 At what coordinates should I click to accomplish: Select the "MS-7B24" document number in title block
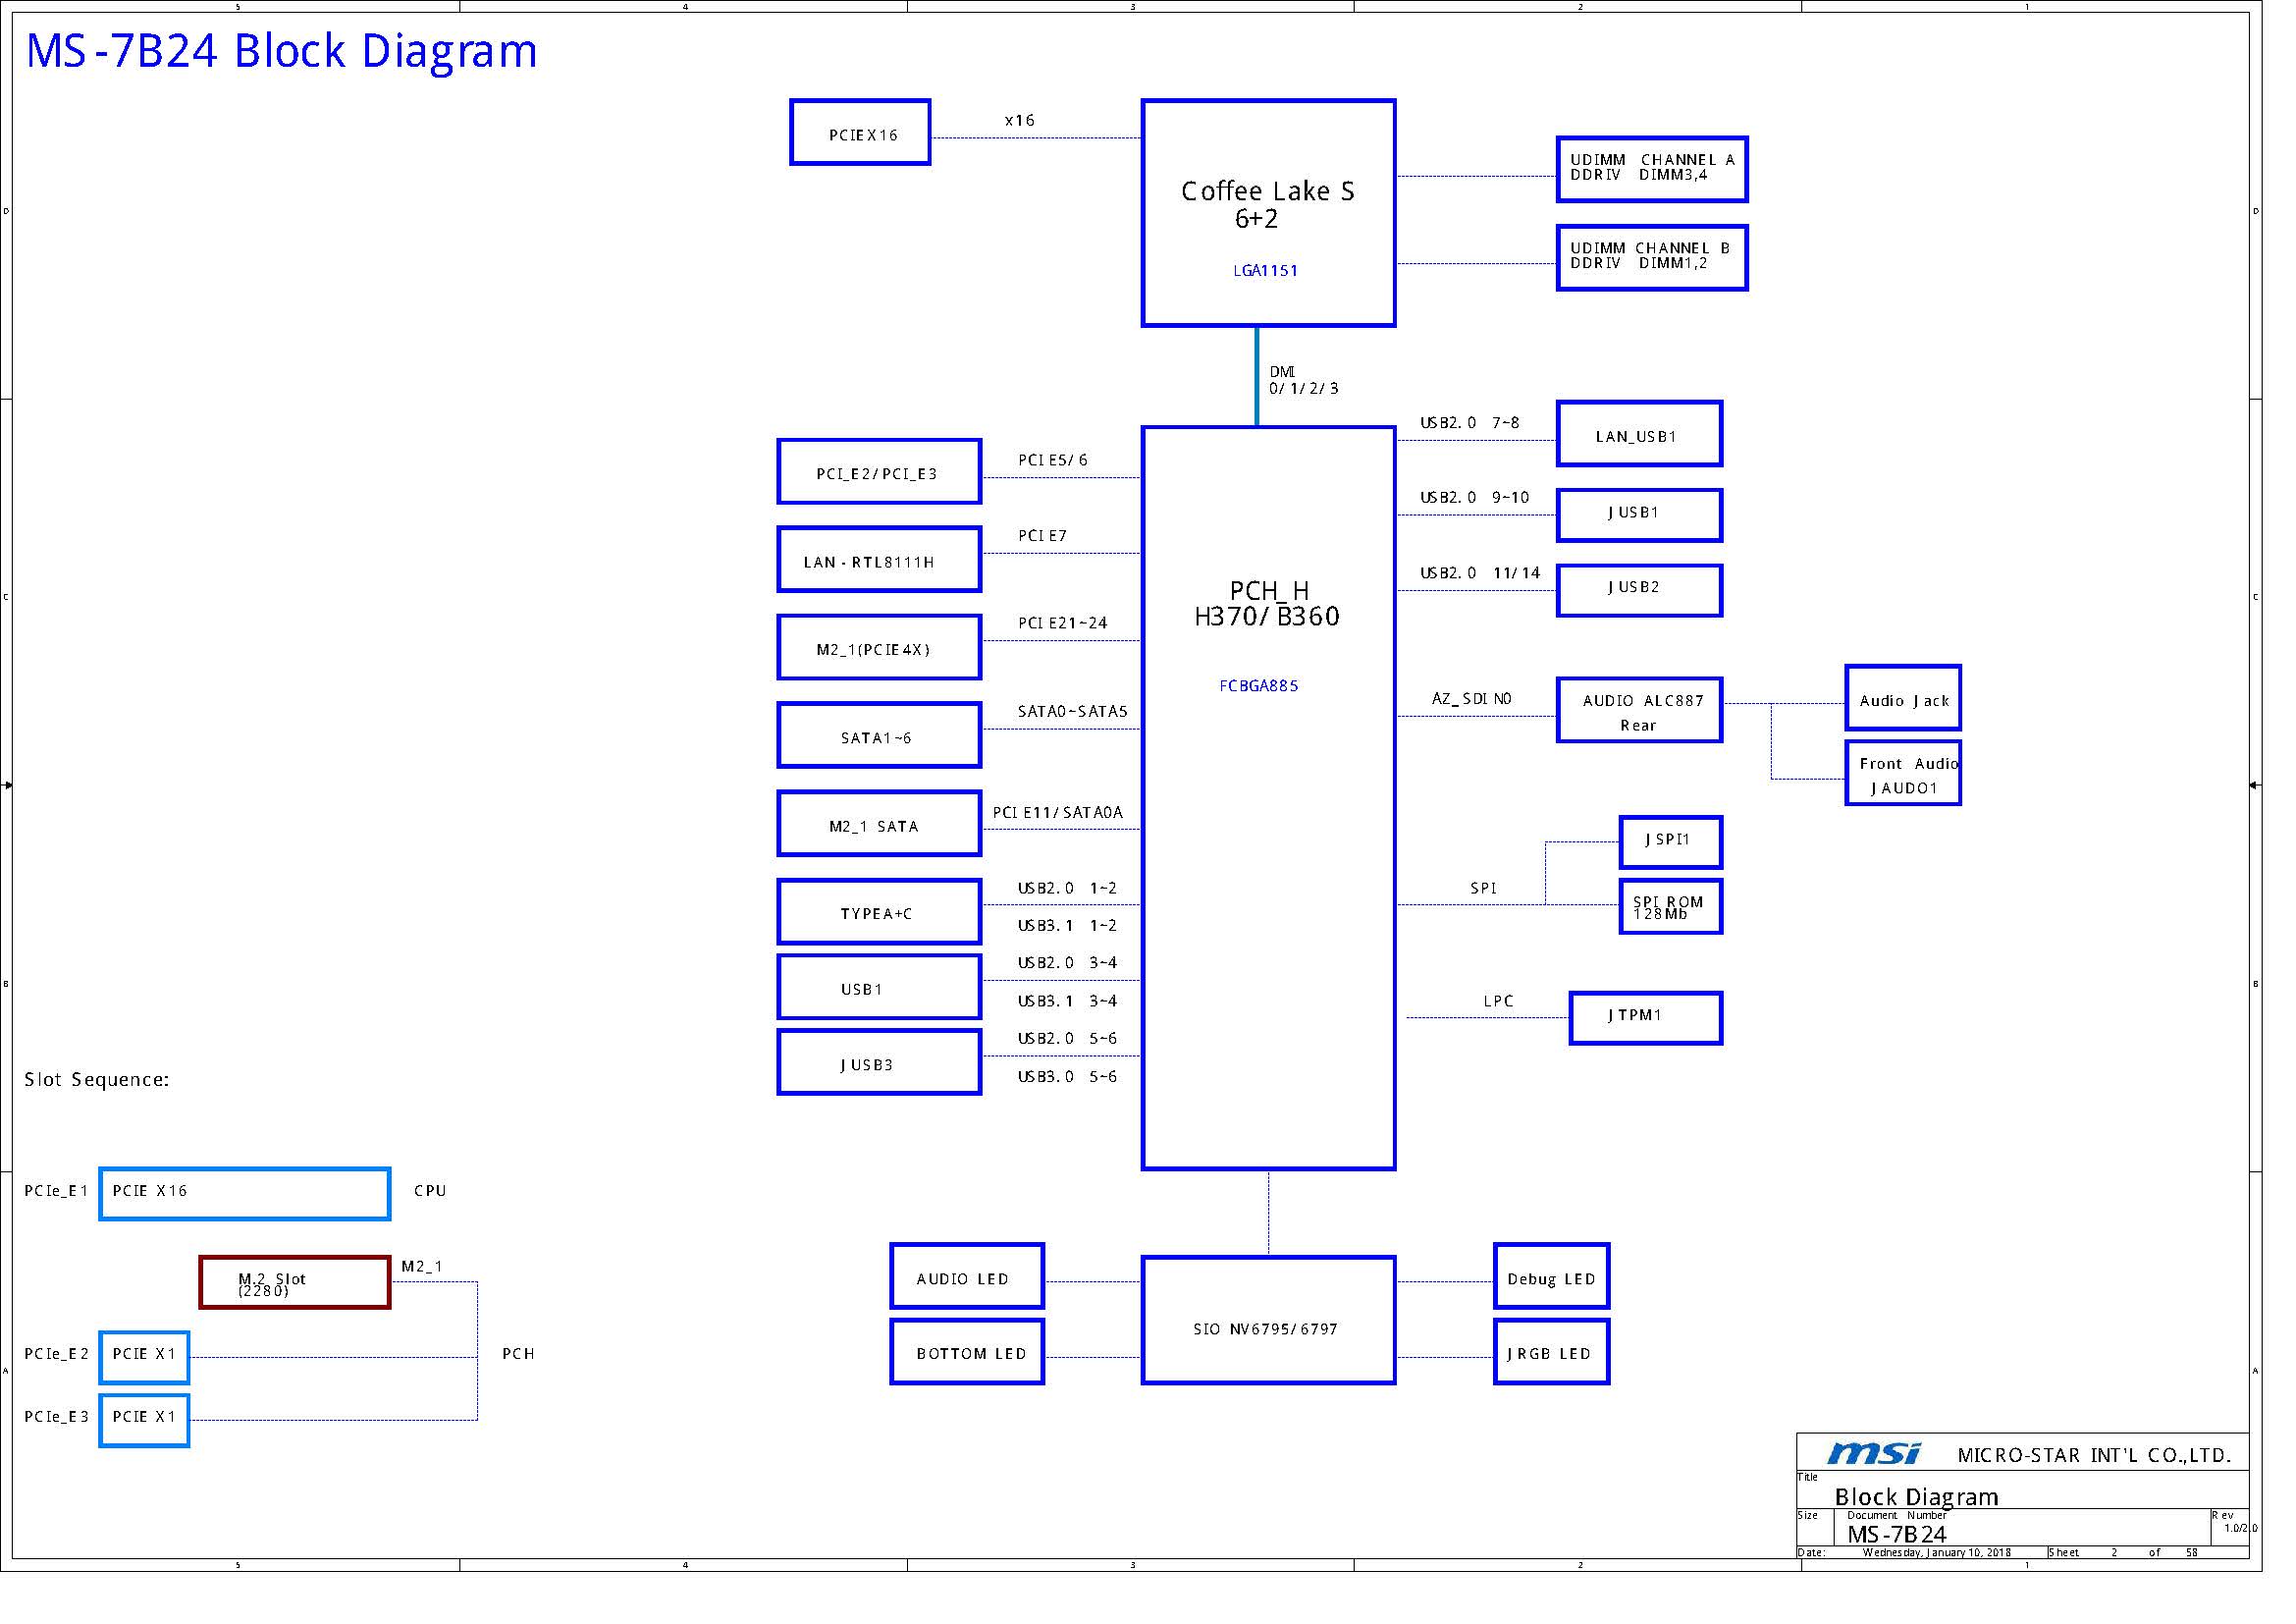1896,1535
